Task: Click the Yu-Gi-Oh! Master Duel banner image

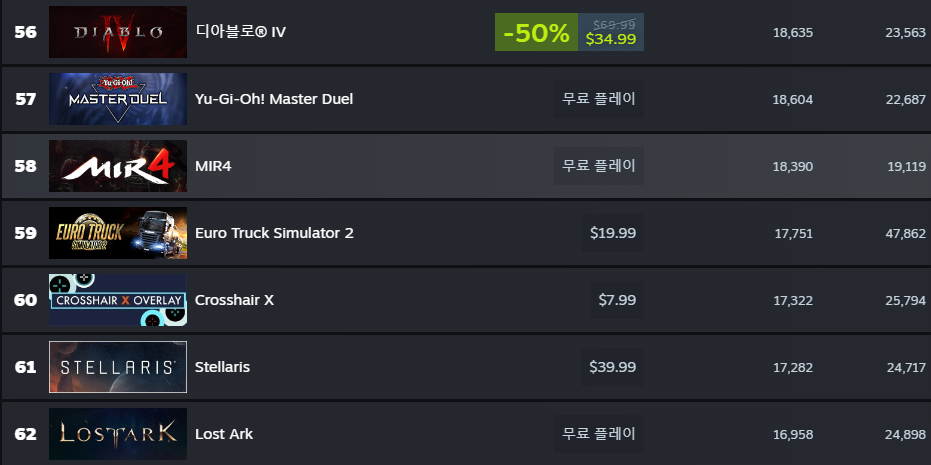Action: click(x=118, y=99)
